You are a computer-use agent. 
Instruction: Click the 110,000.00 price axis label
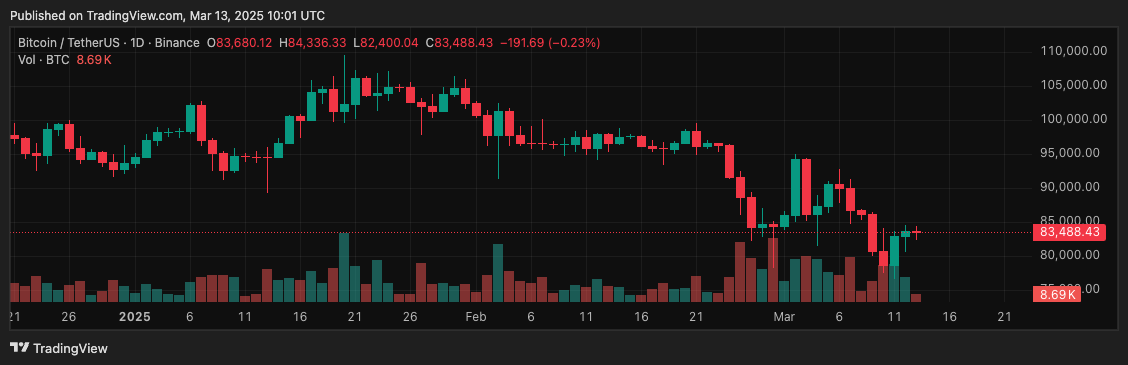coord(1074,50)
